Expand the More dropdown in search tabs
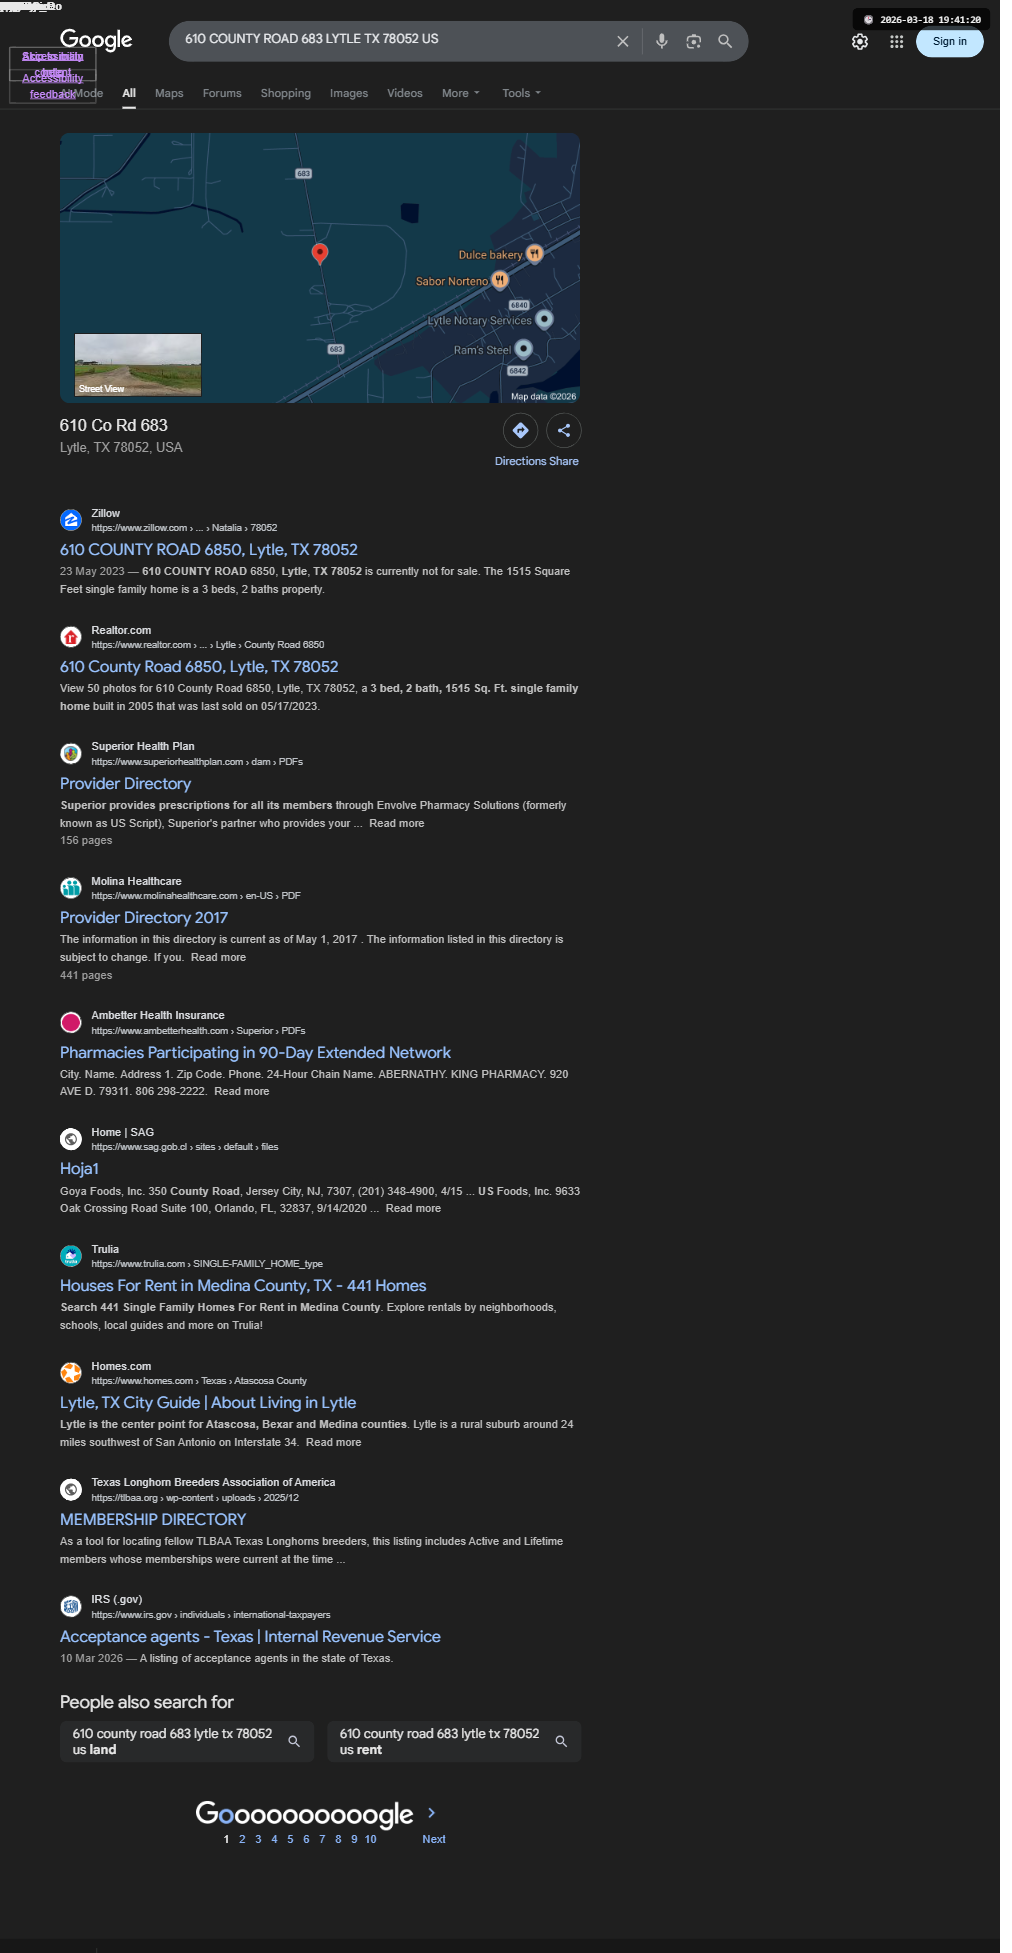1012x1953 pixels. pos(461,93)
